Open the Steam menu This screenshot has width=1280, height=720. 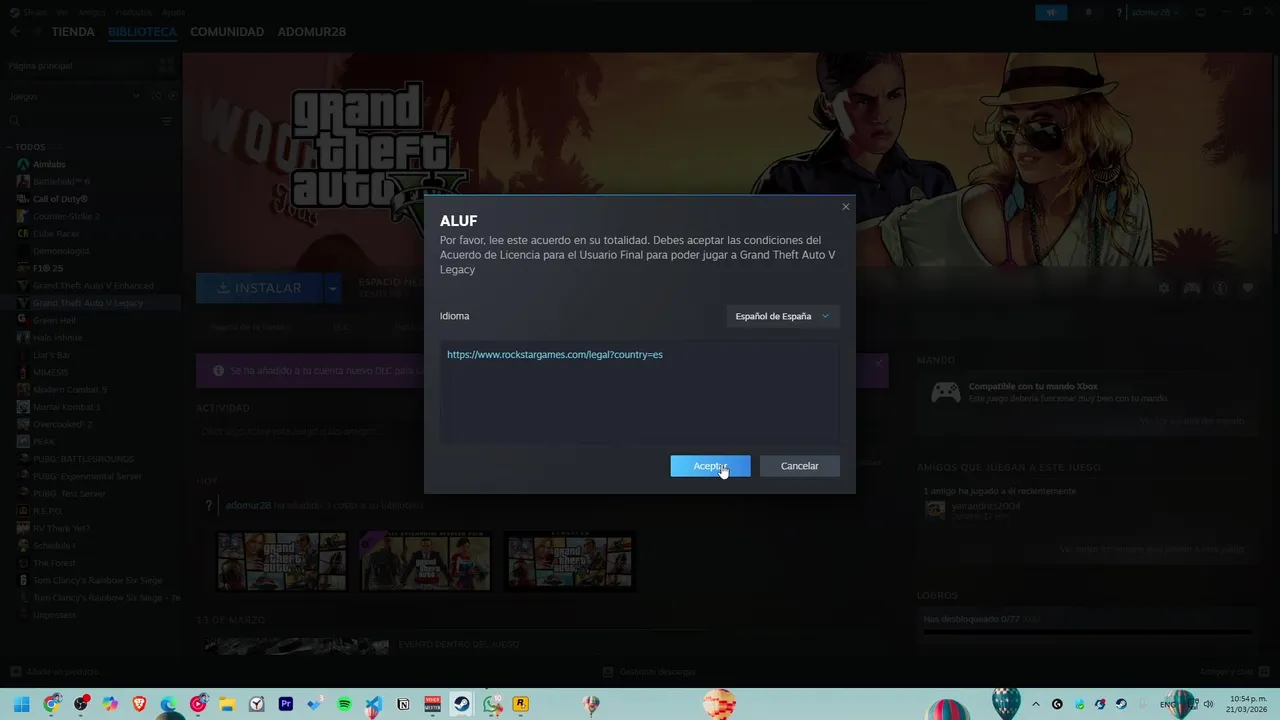point(35,12)
